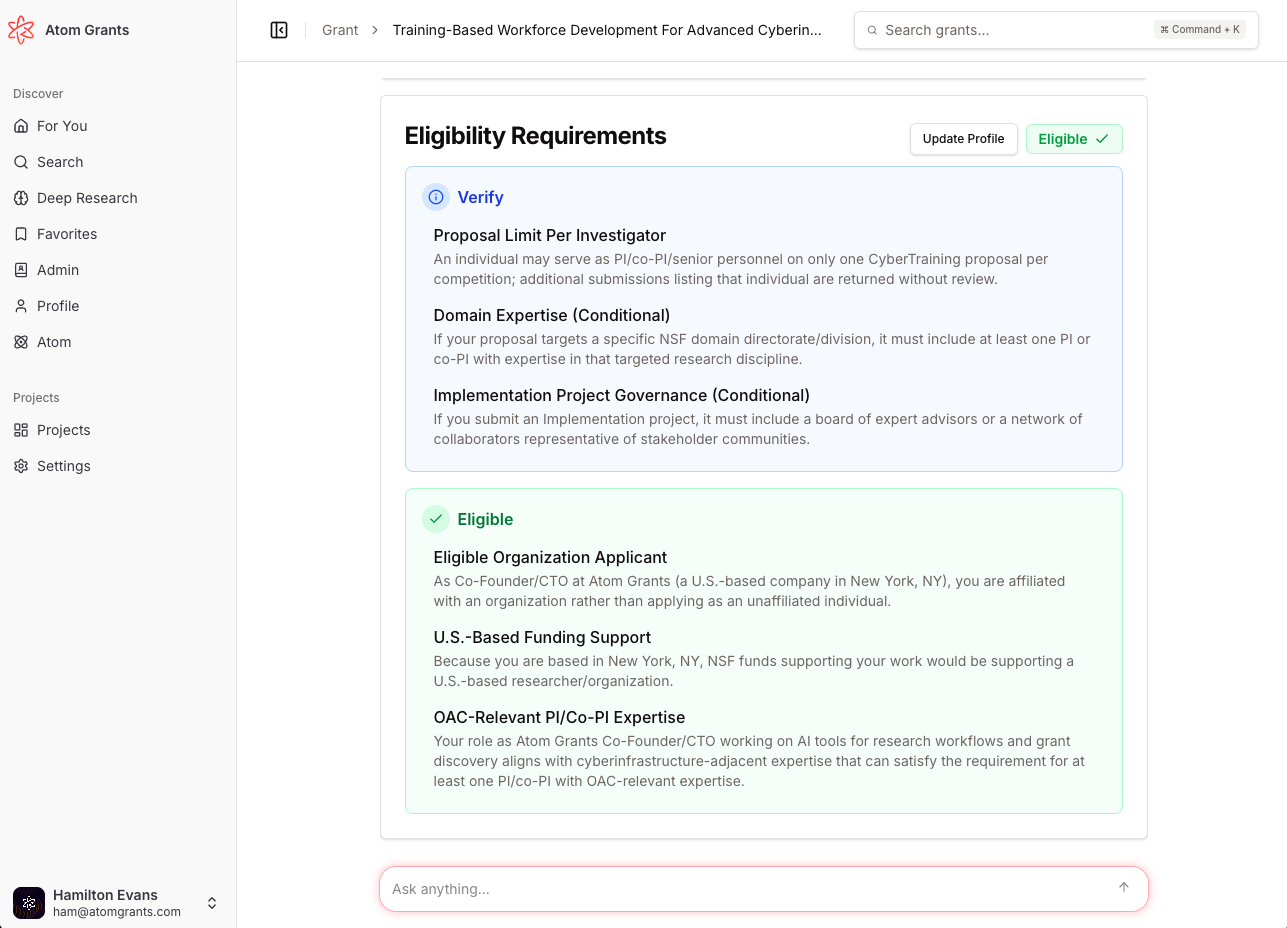Click Hamilton Evans profile avatar
This screenshot has width=1287, height=928.
29,903
